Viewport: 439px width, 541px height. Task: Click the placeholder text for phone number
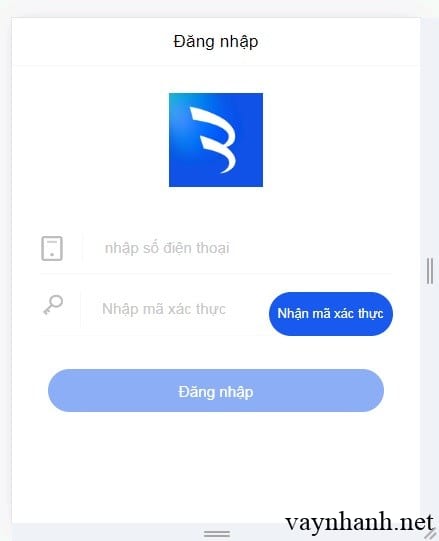point(167,248)
